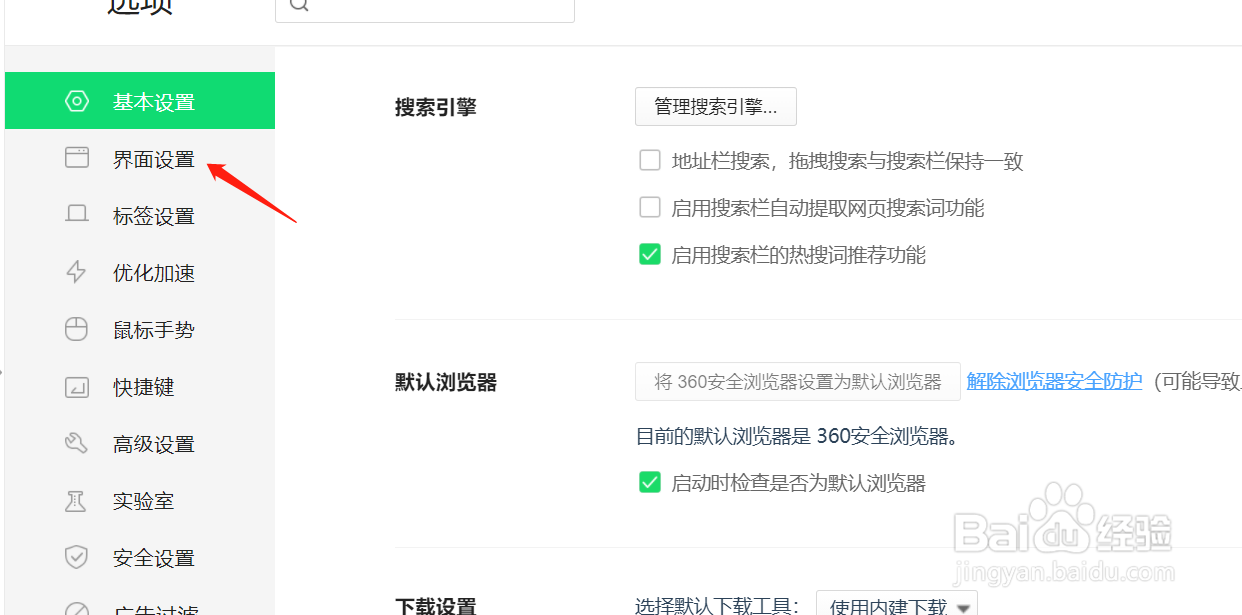
Task: Click the 默认浏览器 section heading
Action: (x=446, y=382)
